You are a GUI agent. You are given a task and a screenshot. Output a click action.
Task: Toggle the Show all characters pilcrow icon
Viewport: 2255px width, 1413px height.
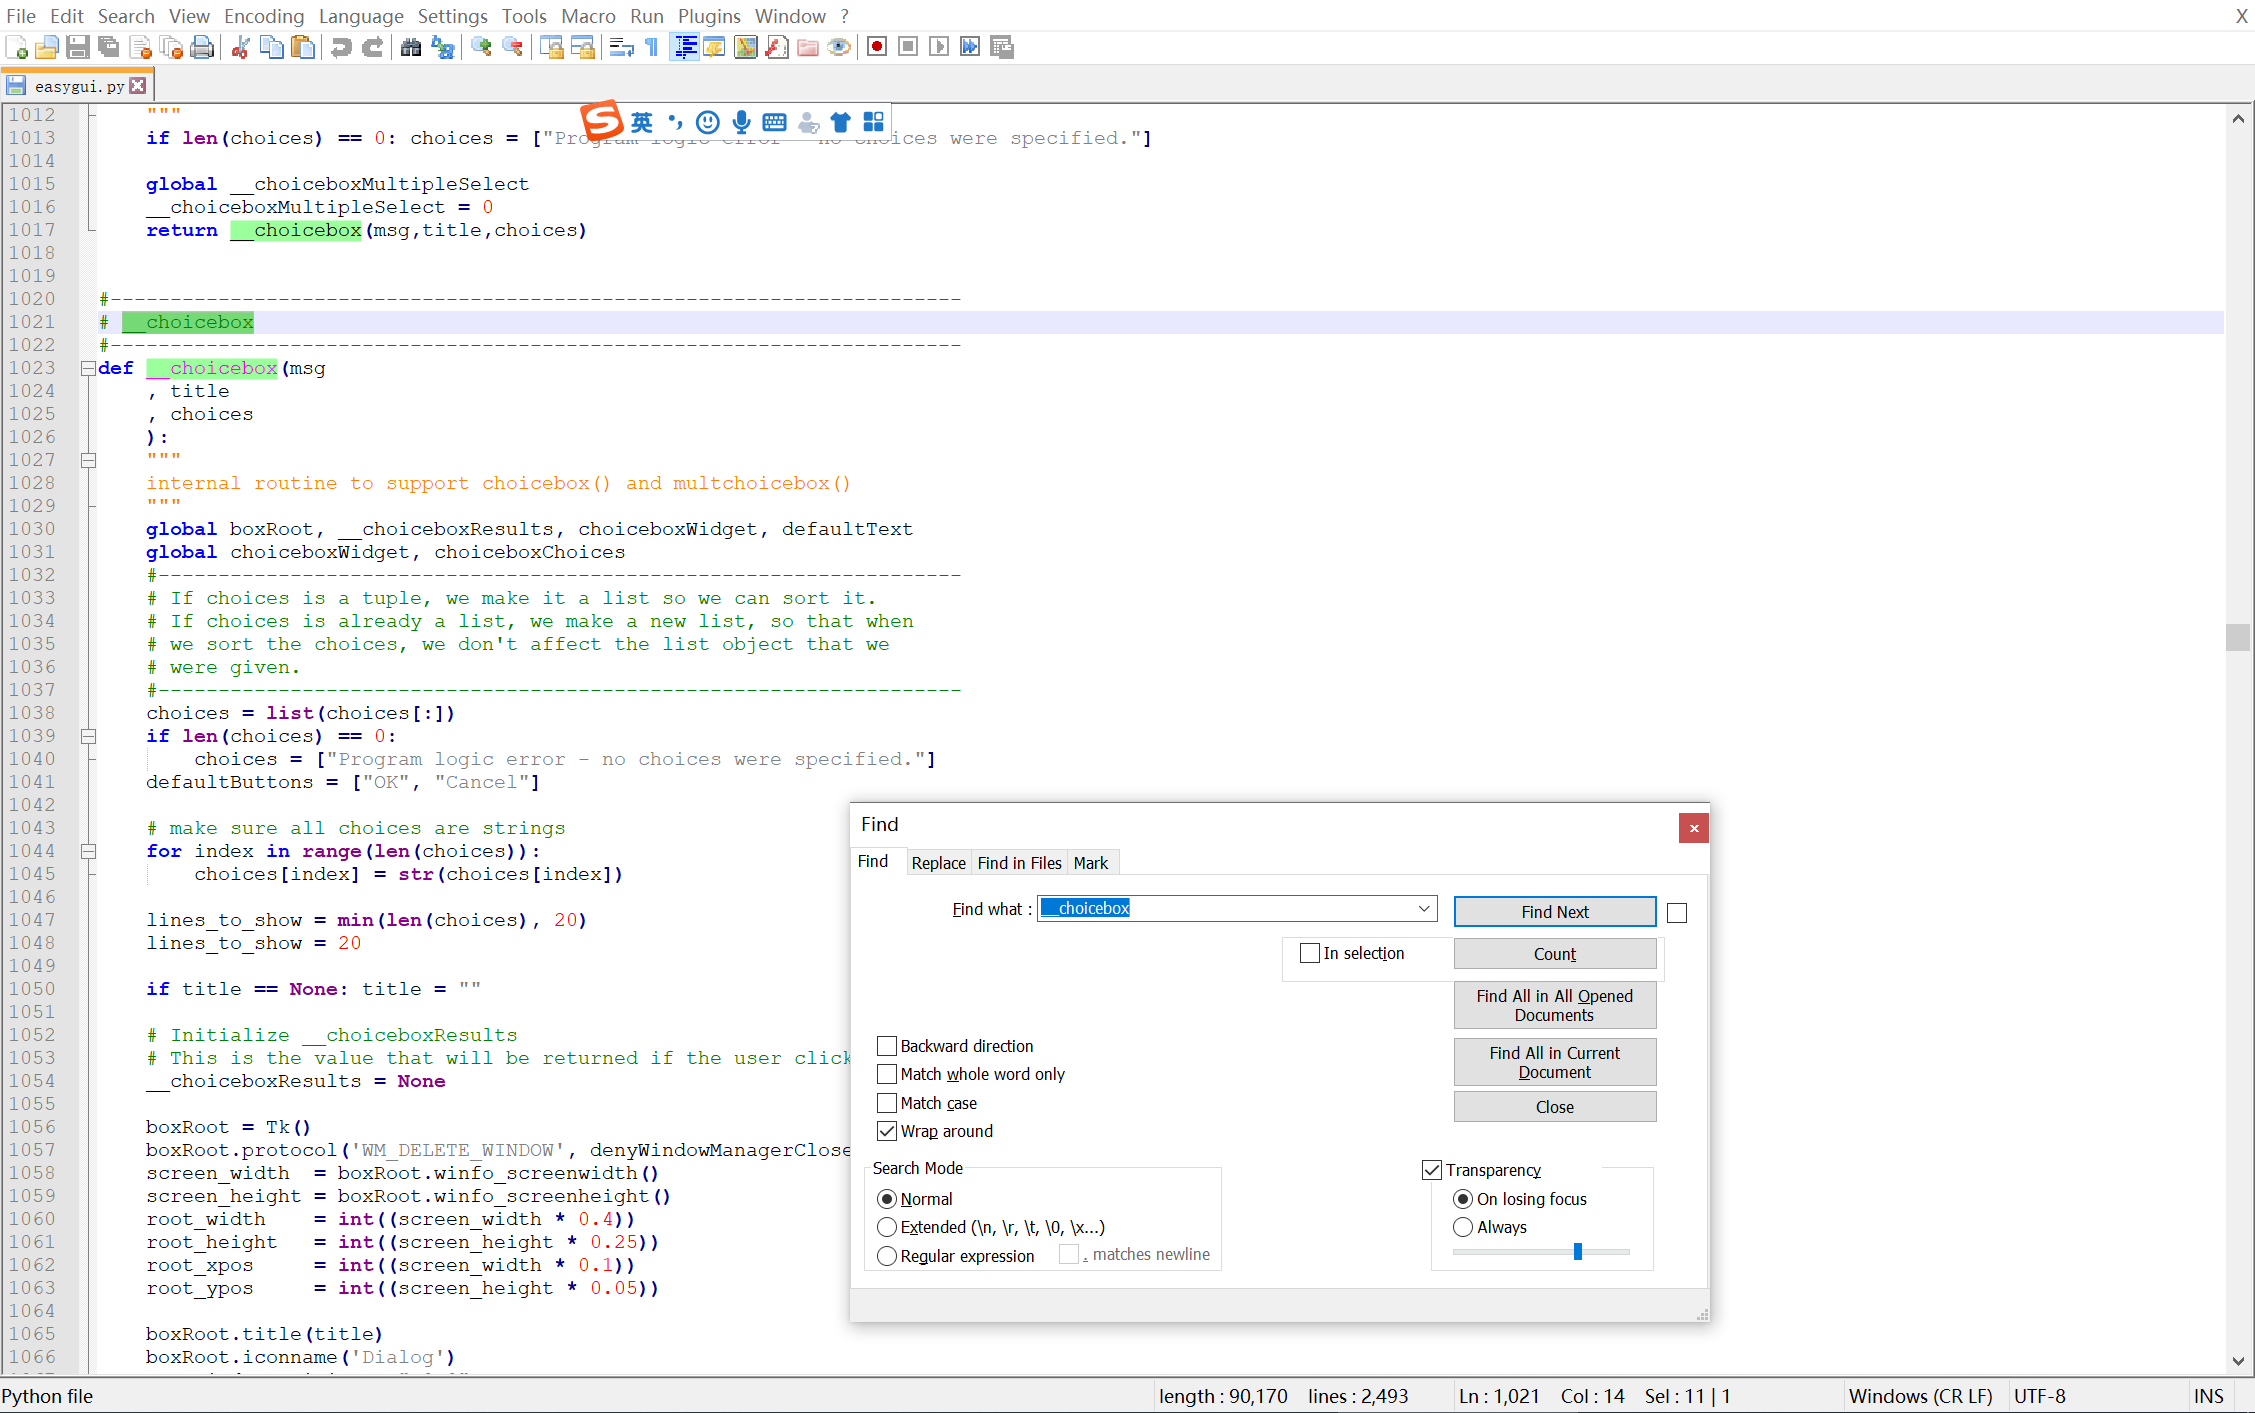coord(652,47)
